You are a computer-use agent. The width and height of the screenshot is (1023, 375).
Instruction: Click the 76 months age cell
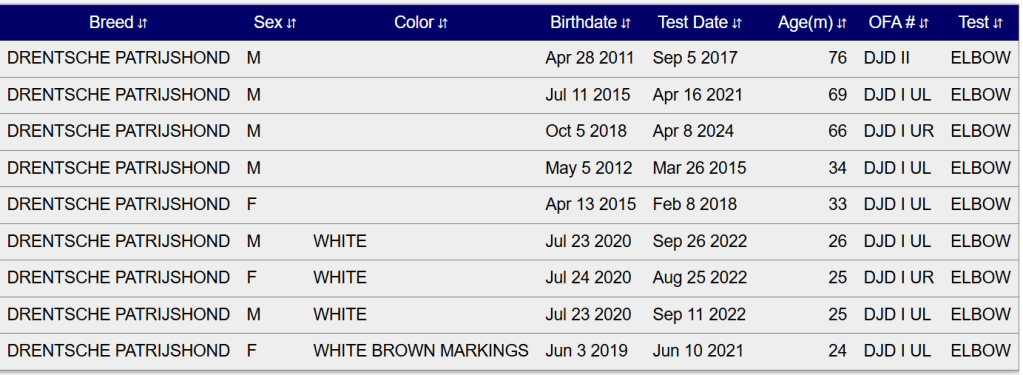(837, 59)
